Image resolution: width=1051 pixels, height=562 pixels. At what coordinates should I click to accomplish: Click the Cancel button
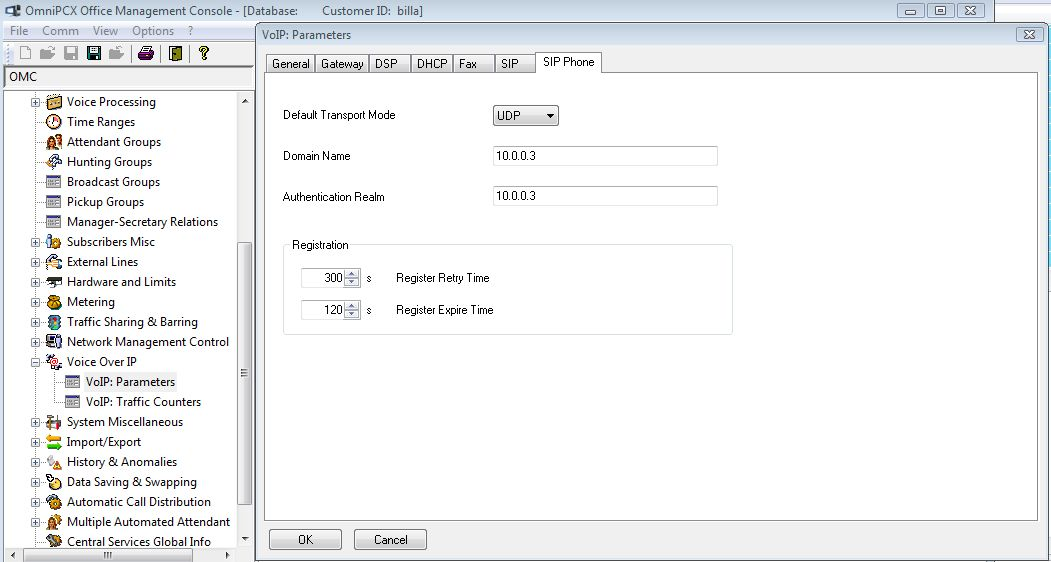pyautogui.click(x=390, y=539)
